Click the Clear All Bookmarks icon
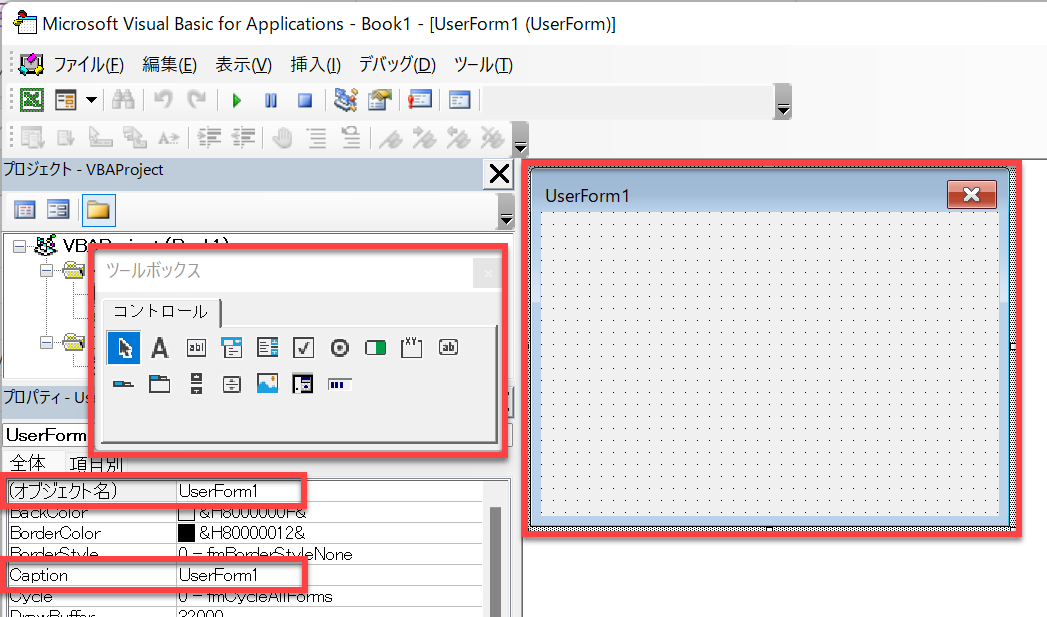Image resolution: width=1047 pixels, height=617 pixels. click(x=492, y=138)
